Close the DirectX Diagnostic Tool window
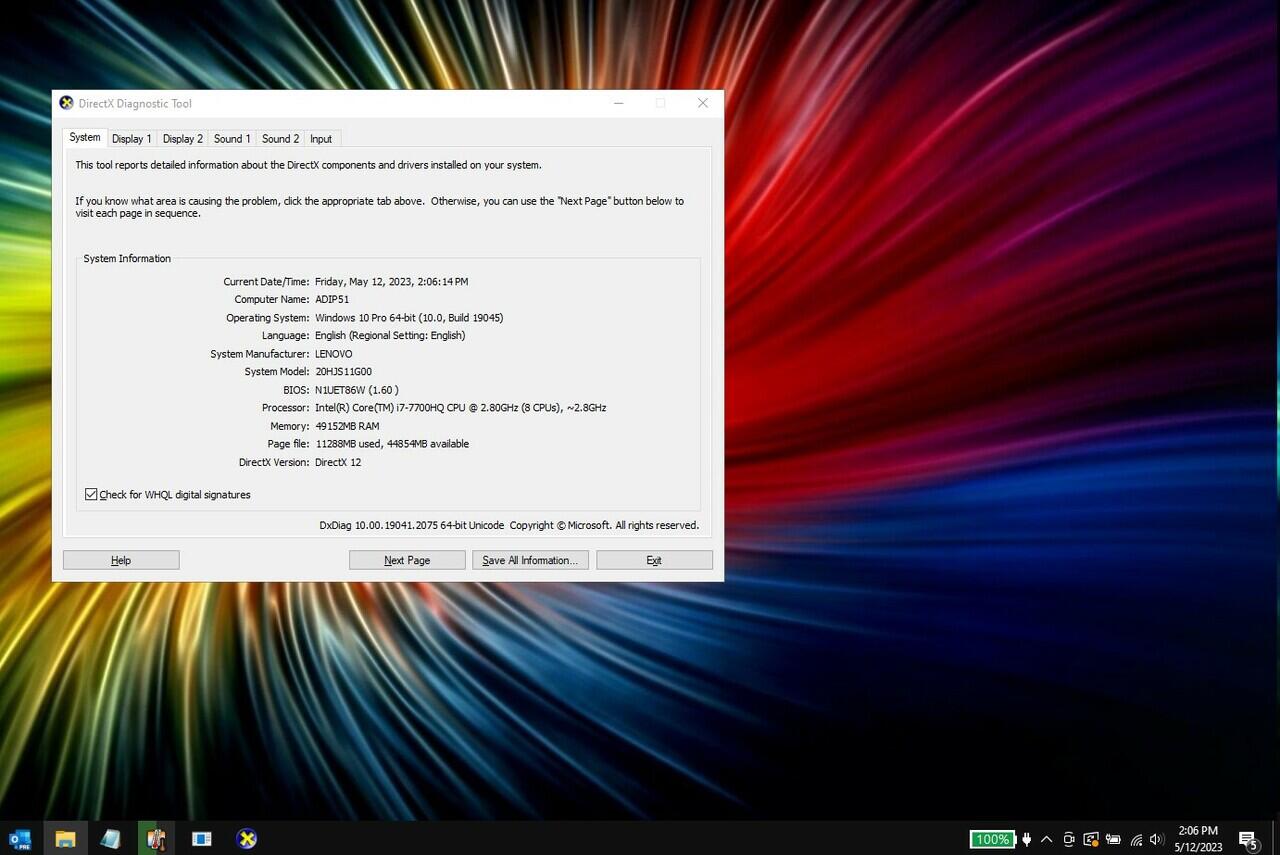 click(703, 103)
